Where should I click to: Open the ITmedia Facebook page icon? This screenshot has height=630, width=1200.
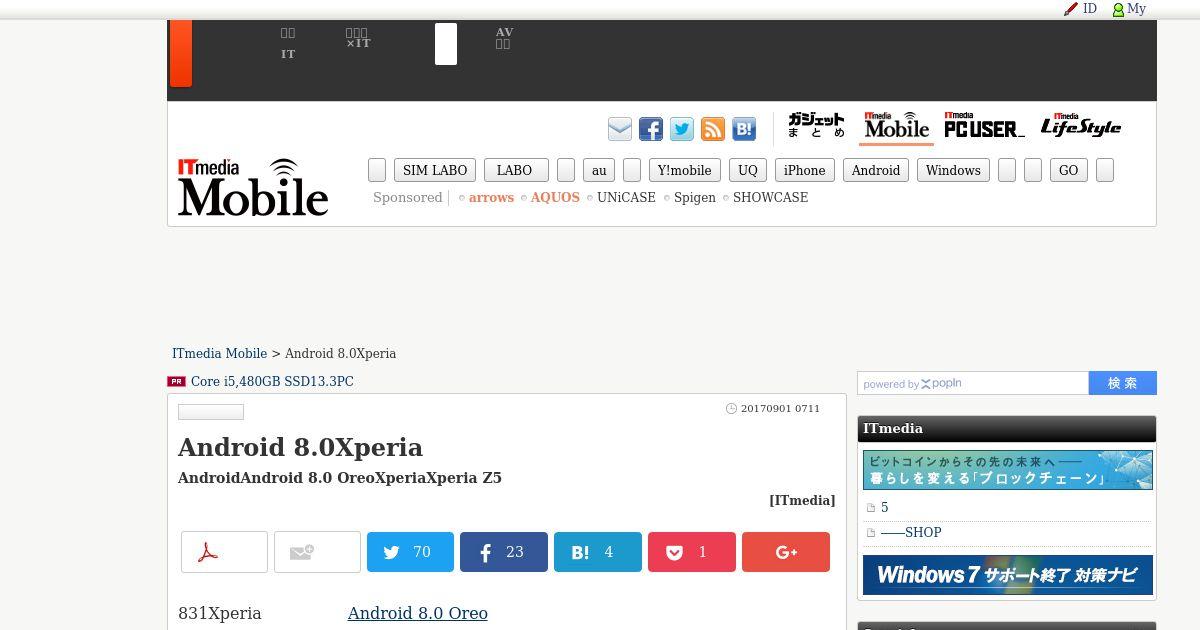click(x=651, y=129)
